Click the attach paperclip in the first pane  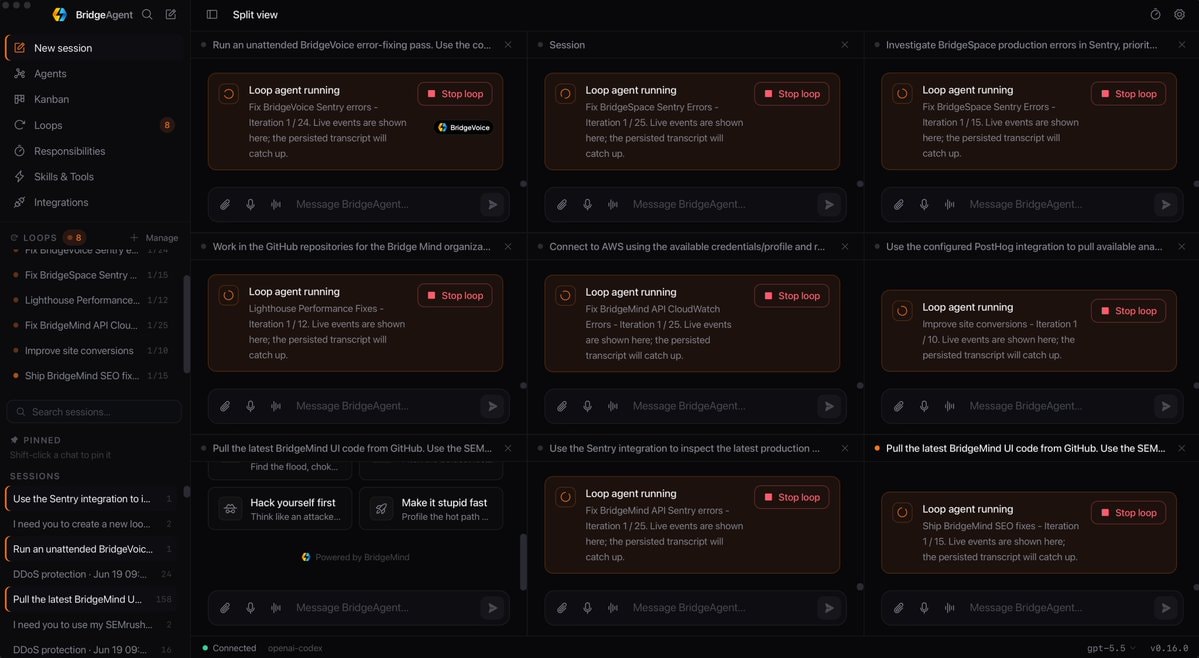coord(225,205)
